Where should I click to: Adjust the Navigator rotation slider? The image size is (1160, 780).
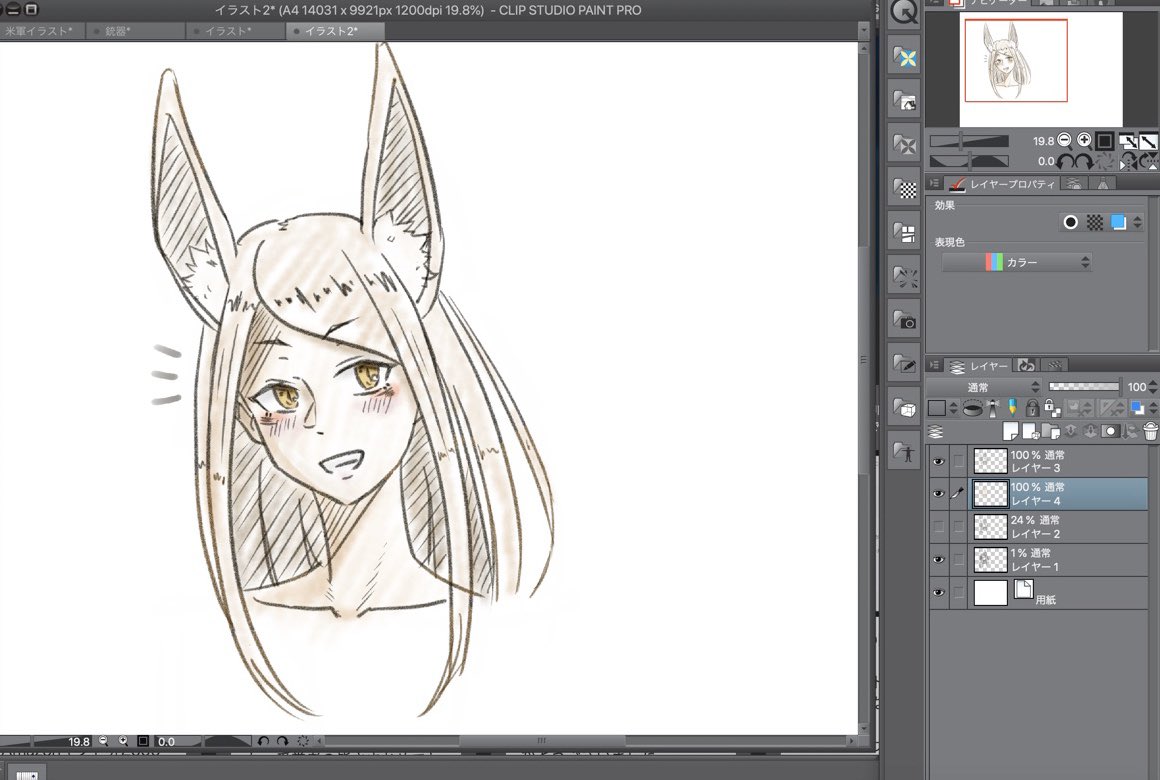click(969, 161)
